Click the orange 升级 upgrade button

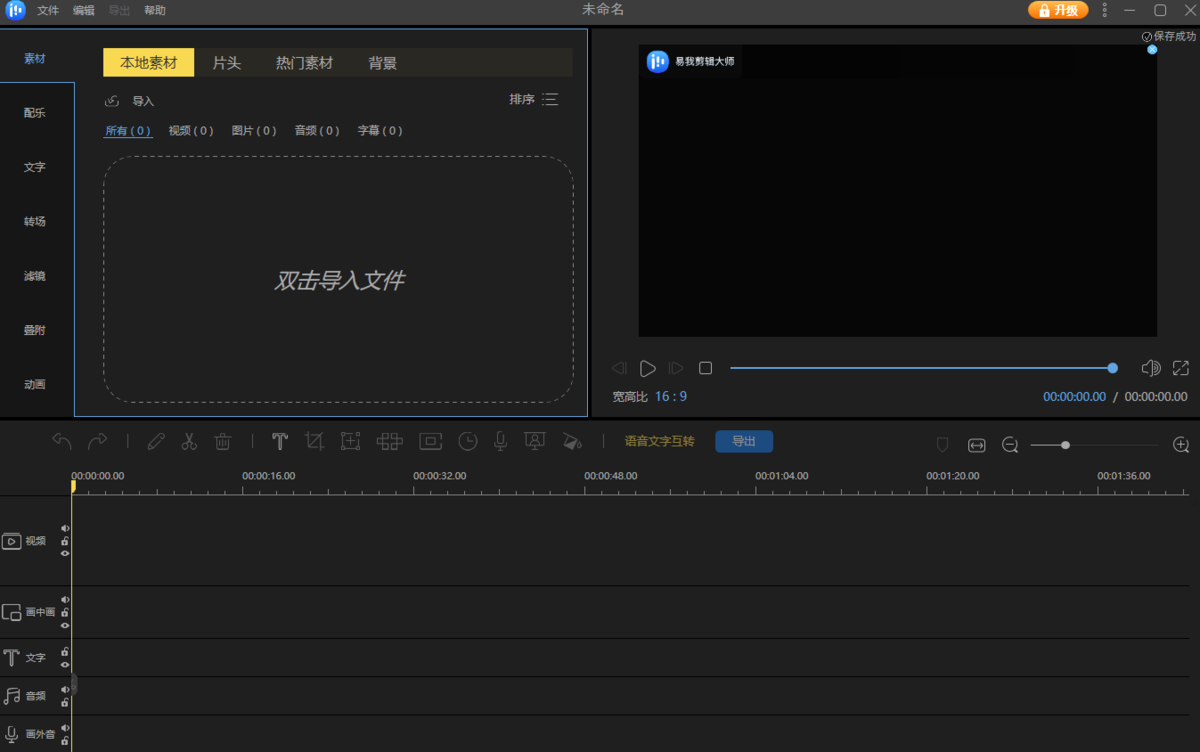coord(1058,10)
